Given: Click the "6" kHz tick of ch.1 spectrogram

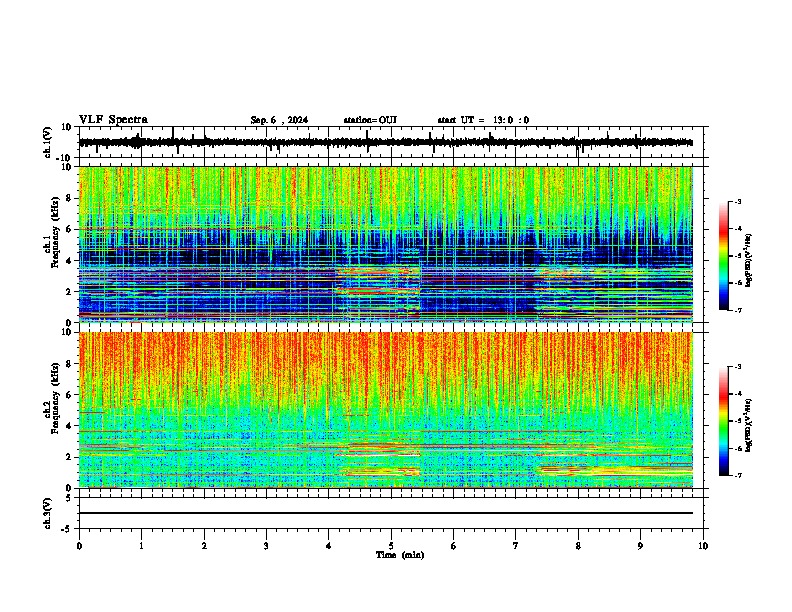Looking at the screenshot, I should click(x=70, y=229).
